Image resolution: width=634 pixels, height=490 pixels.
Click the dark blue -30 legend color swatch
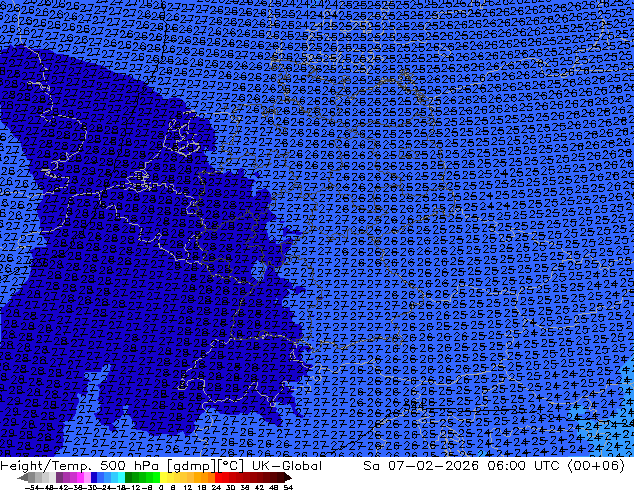pyautogui.click(x=94, y=477)
